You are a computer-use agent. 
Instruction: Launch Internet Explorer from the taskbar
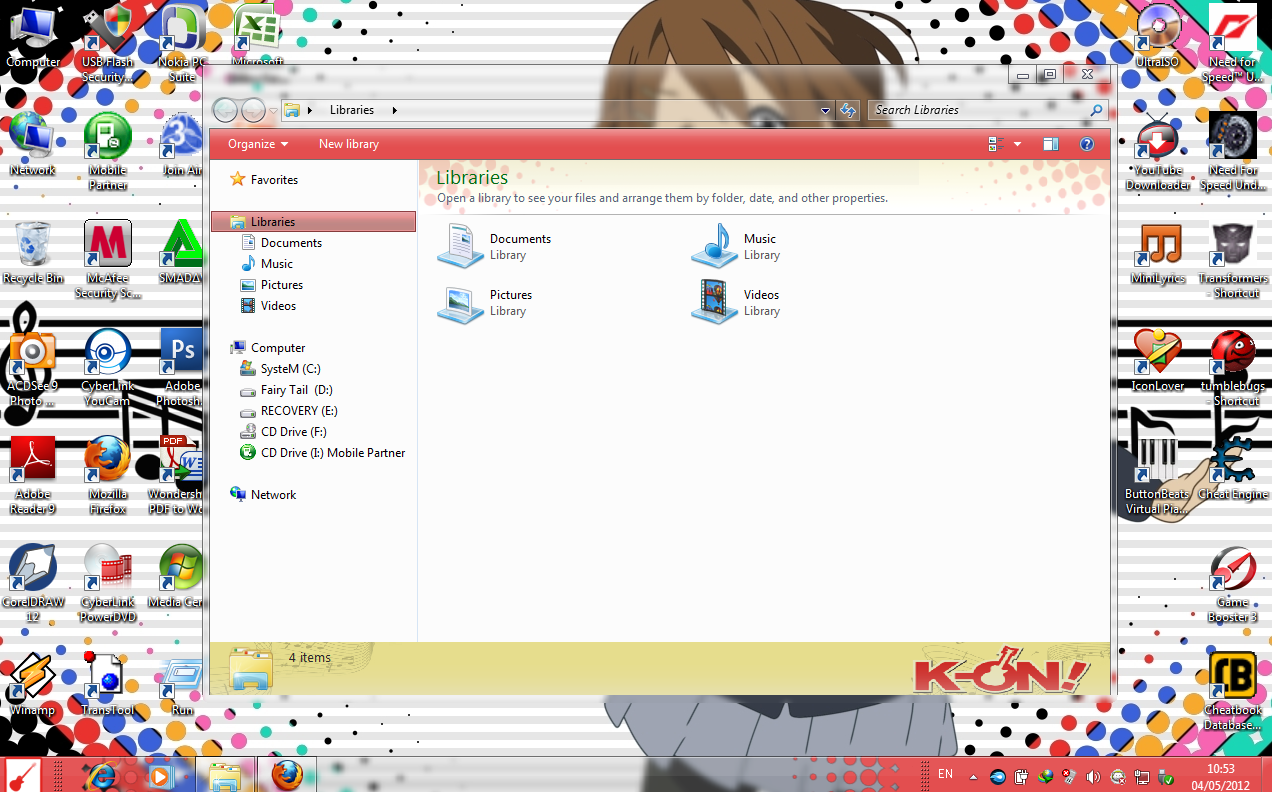click(x=100, y=775)
